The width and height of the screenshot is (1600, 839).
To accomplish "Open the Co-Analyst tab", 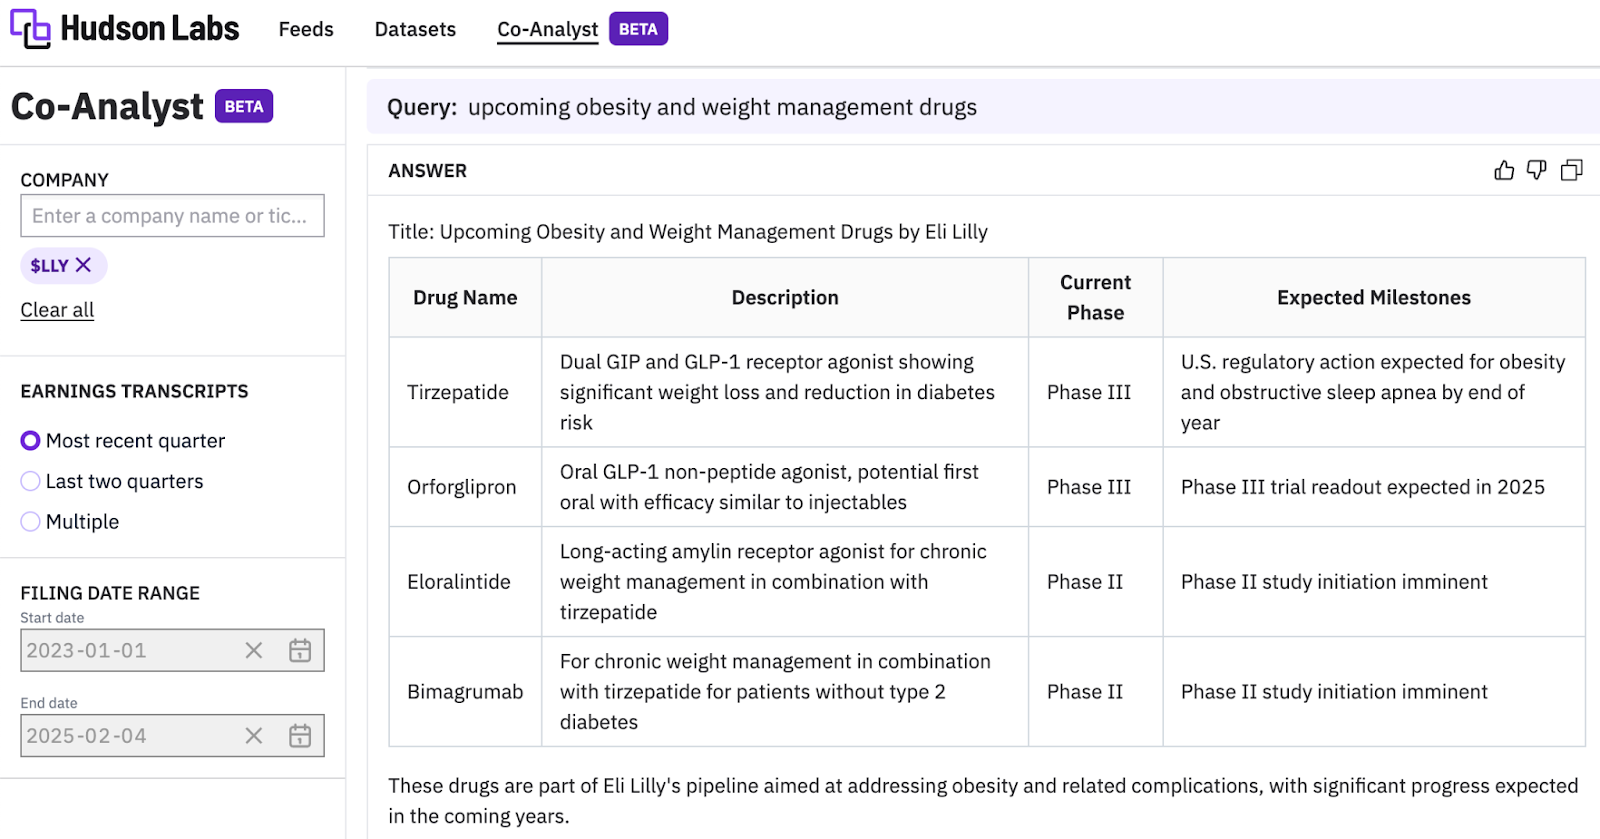I will tap(548, 30).
